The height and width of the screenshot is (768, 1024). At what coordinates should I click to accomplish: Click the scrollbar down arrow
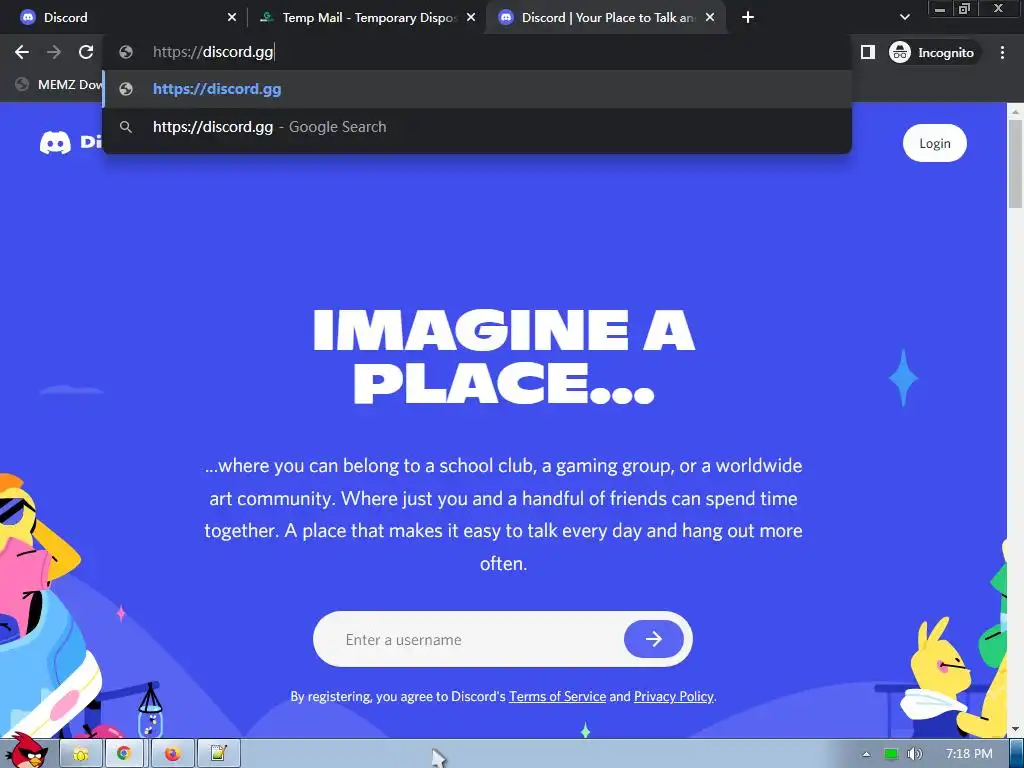tap(1015, 729)
